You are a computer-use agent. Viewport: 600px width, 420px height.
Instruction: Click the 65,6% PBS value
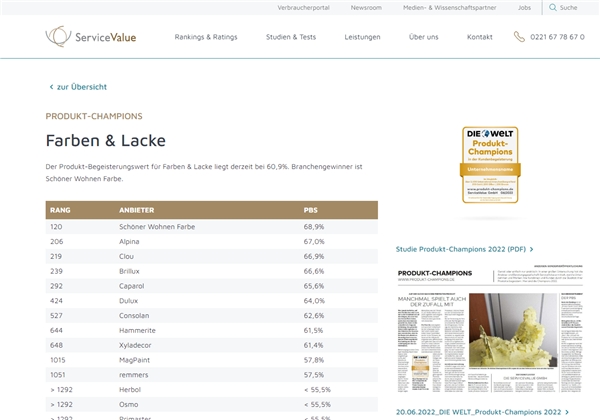[x=314, y=286]
